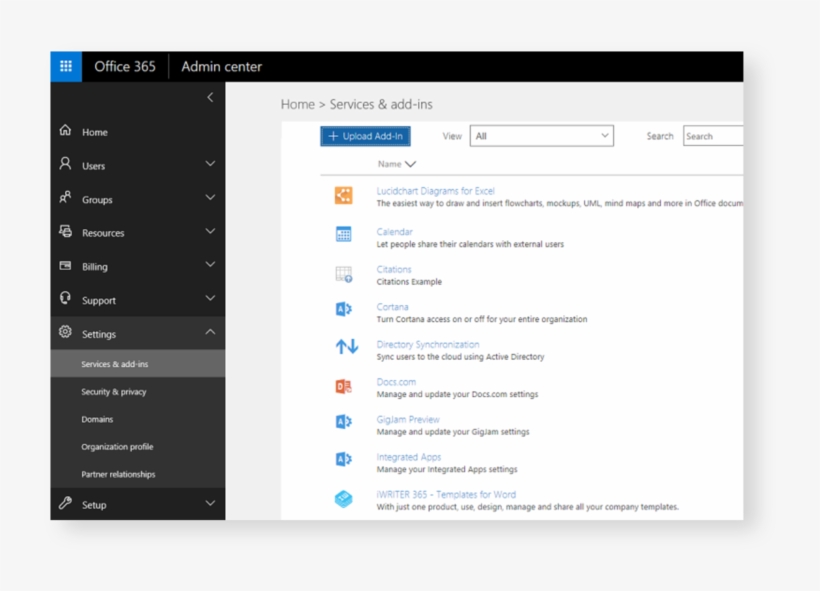Click 'Let people share their calendars' description
Viewport: 820px width, 591px height.
point(470,244)
